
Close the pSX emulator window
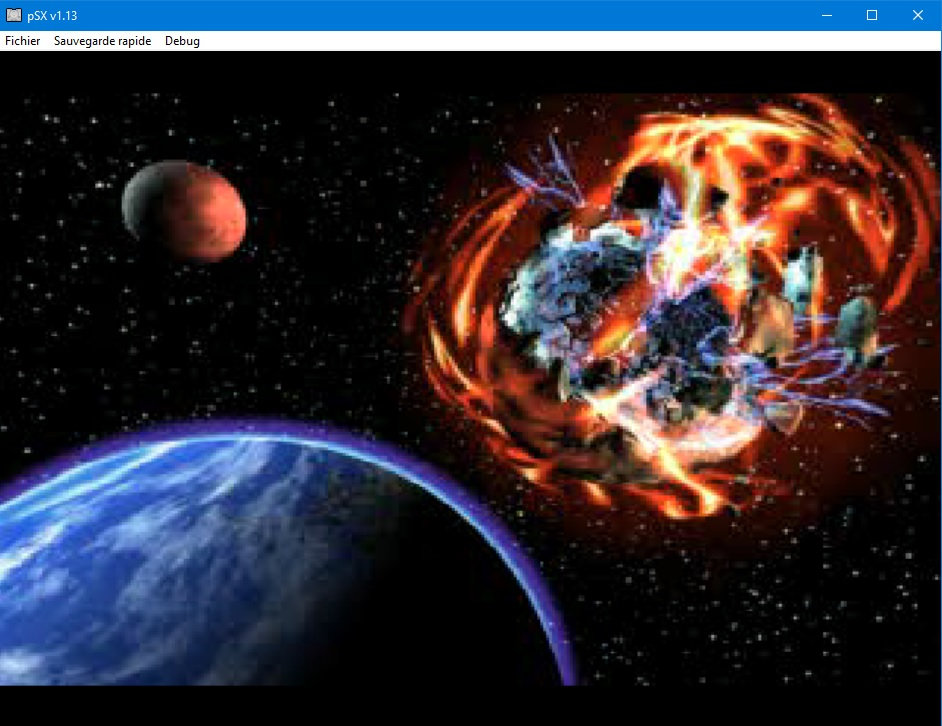coord(917,15)
